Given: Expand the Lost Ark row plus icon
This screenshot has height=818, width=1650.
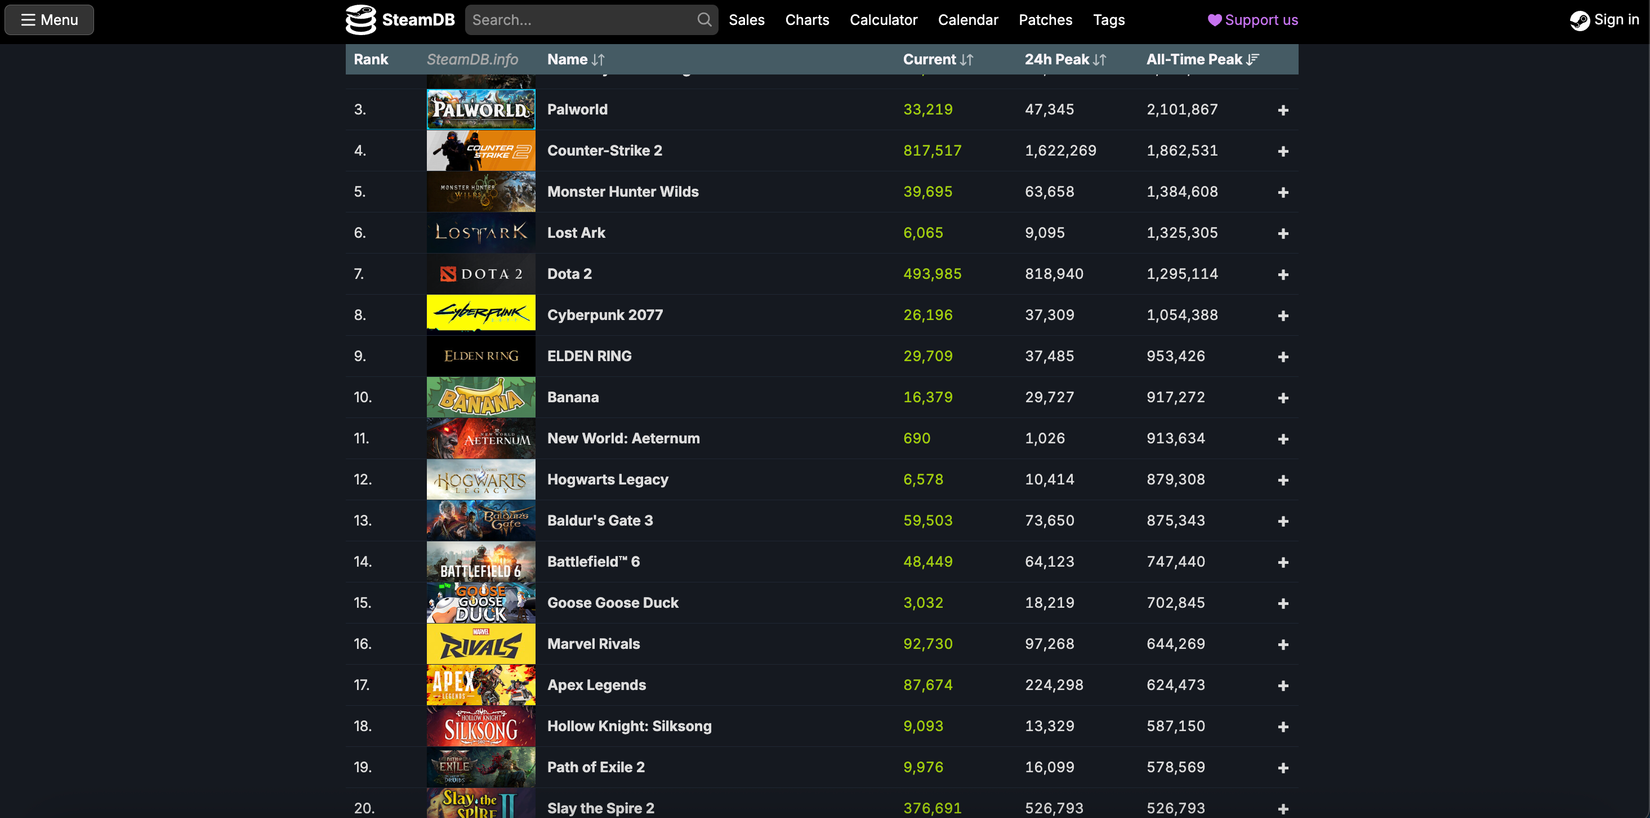Looking at the screenshot, I should coord(1283,233).
